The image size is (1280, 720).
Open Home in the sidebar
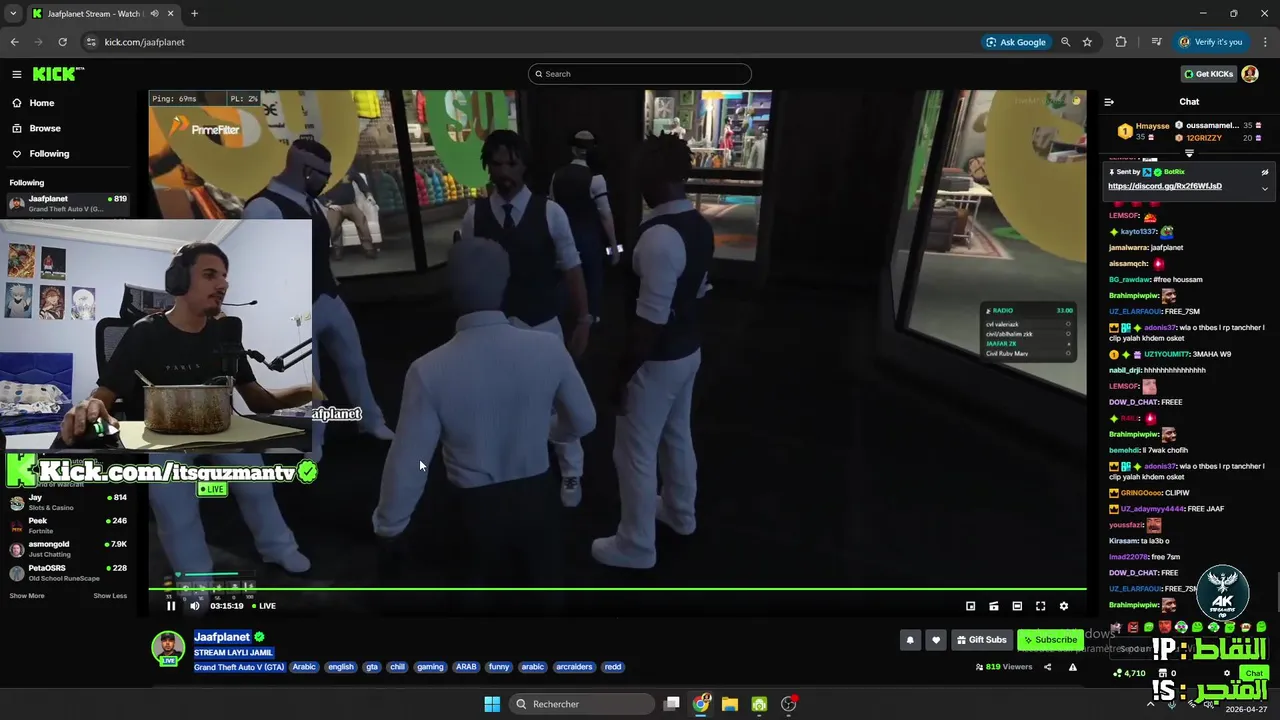[41, 103]
